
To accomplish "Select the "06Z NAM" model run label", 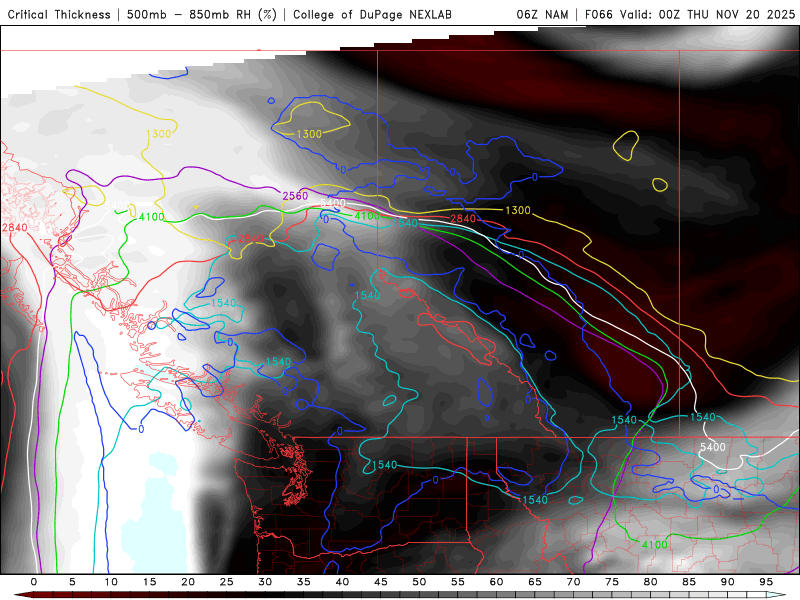I will [542, 15].
